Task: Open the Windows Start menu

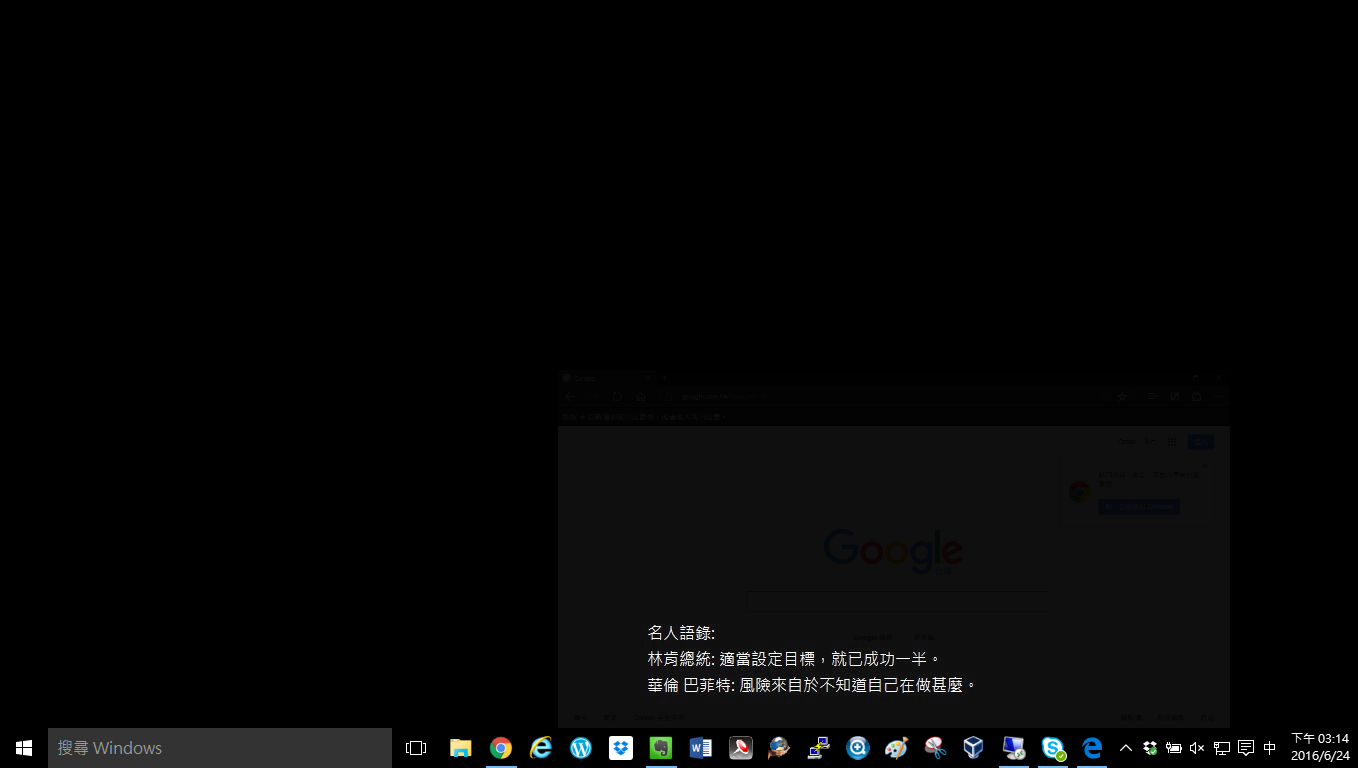Action: (x=24, y=748)
